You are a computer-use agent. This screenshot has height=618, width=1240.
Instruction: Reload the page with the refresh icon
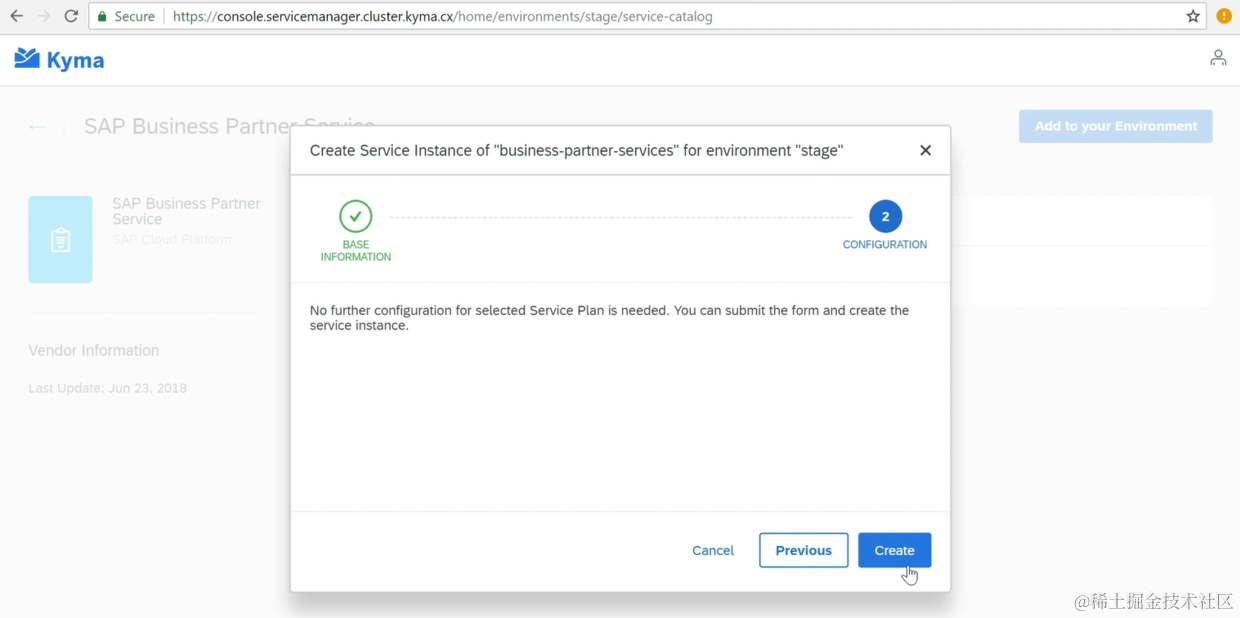(71, 16)
